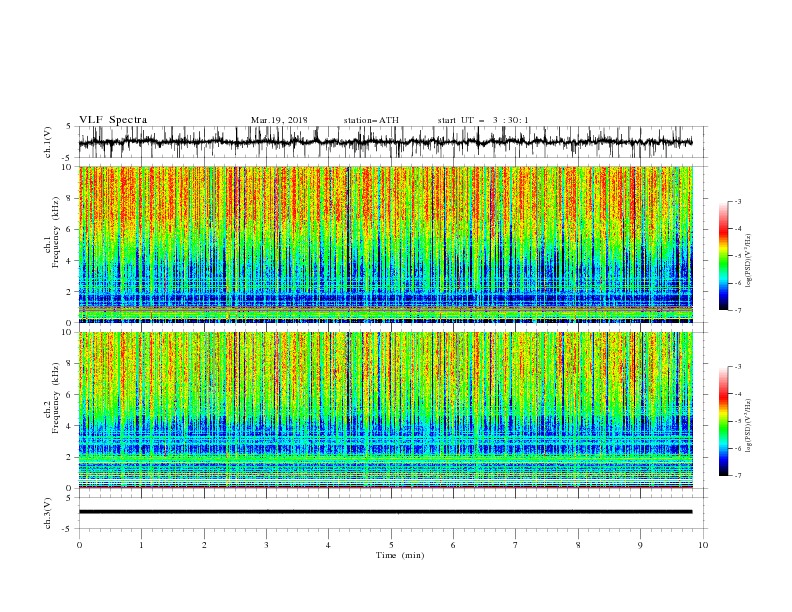Click the 'station=ATH' label
Screen dimensions: 792x612
(x=371, y=120)
